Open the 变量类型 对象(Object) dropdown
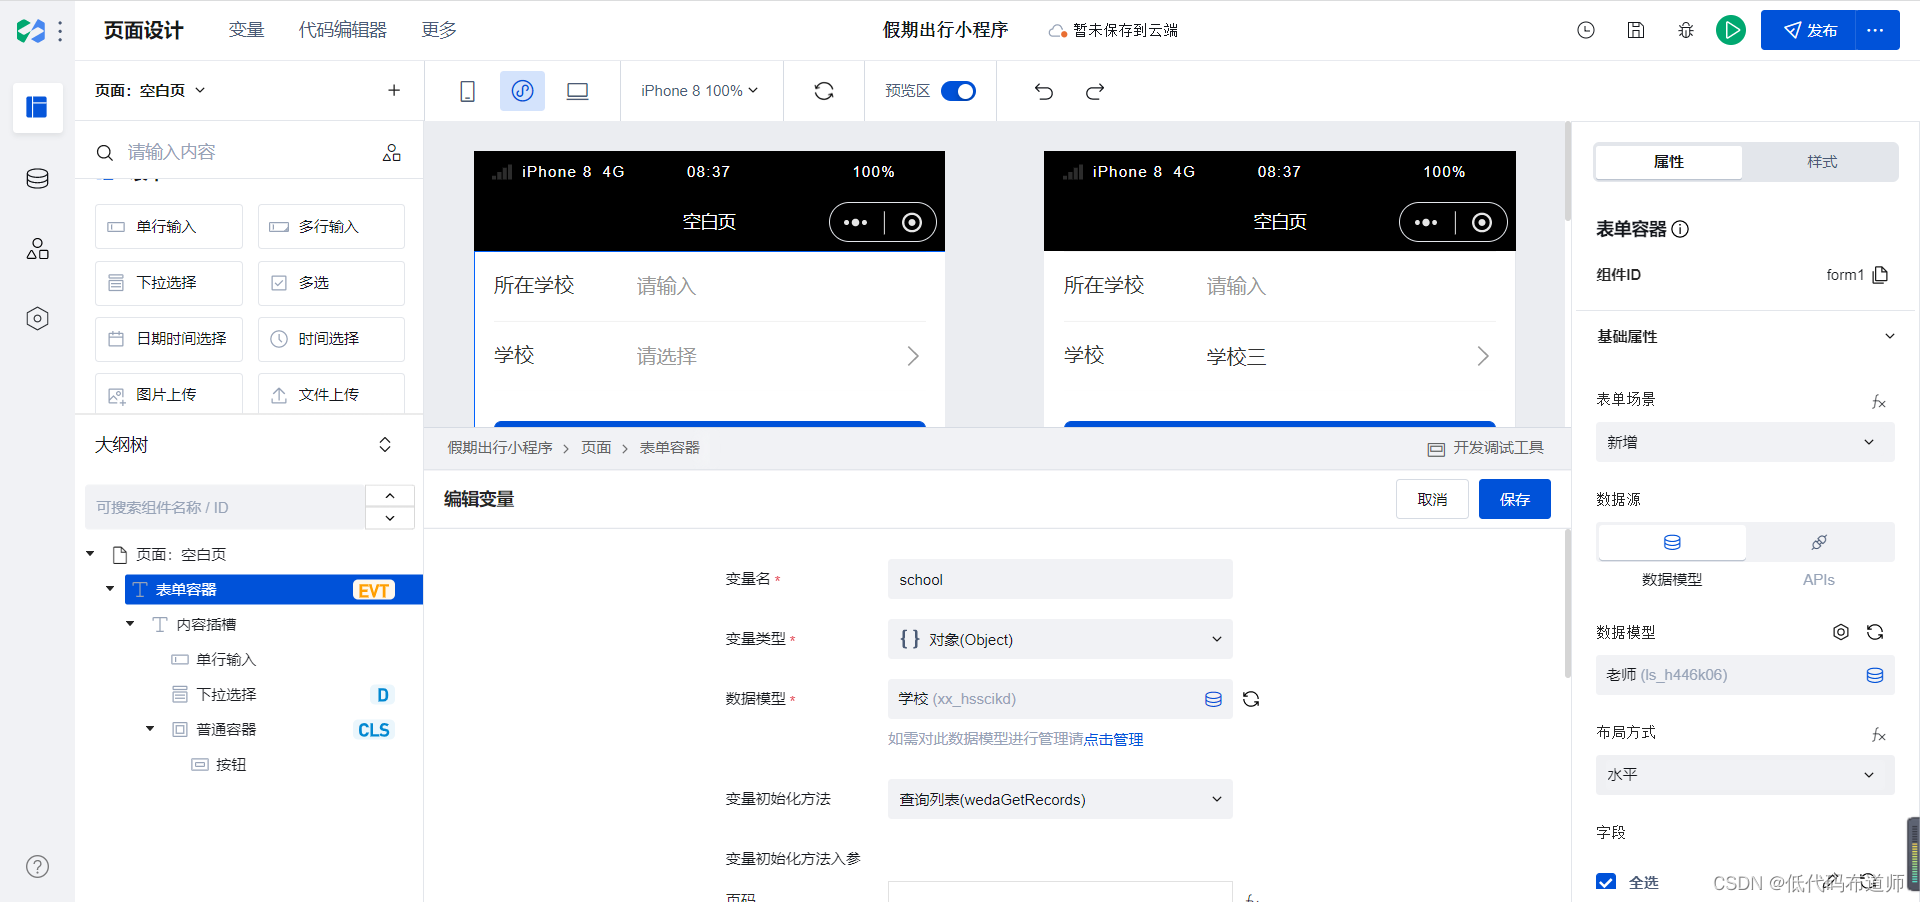Viewport: 1920px width, 902px height. pyautogui.click(x=1060, y=639)
